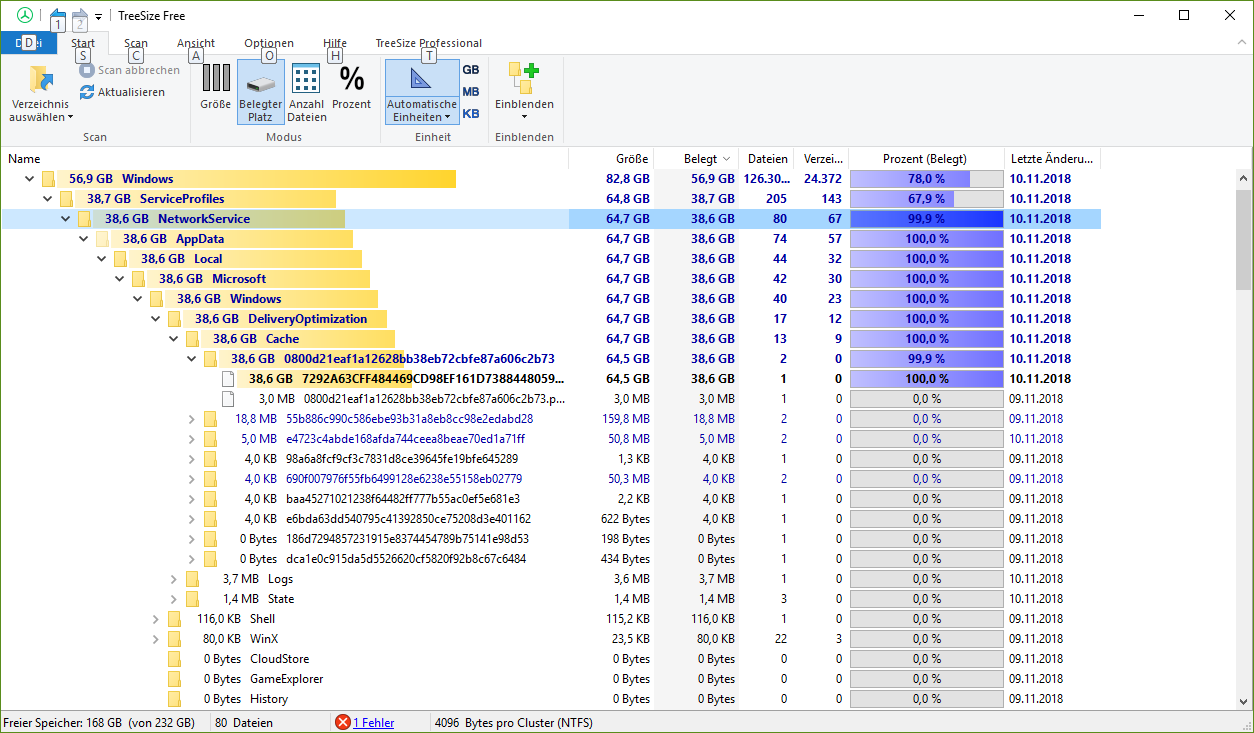Image resolution: width=1254 pixels, height=733 pixels.
Task: Click the folder icon of GameExplorer
Action: pyautogui.click(x=174, y=679)
